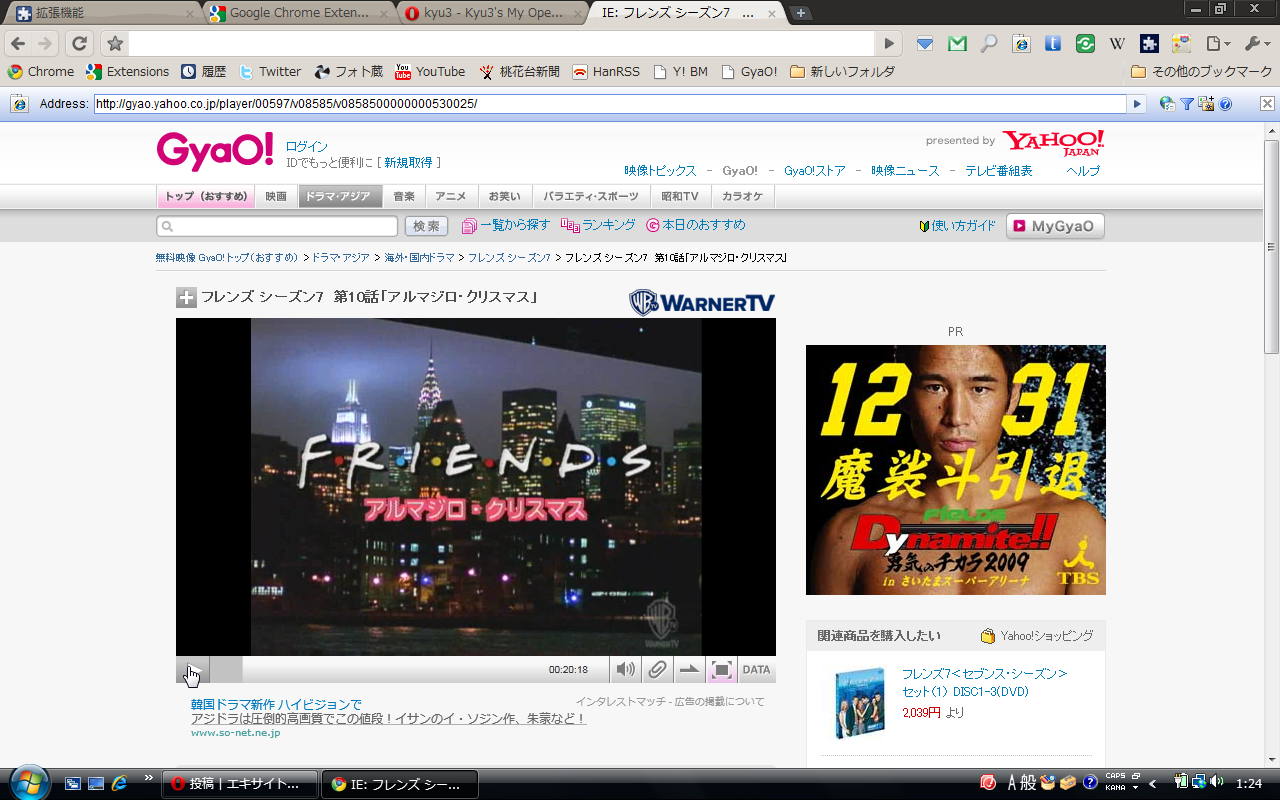Mute the video with the speaker icon
The image size is (1280, 800).
point(626,670)
